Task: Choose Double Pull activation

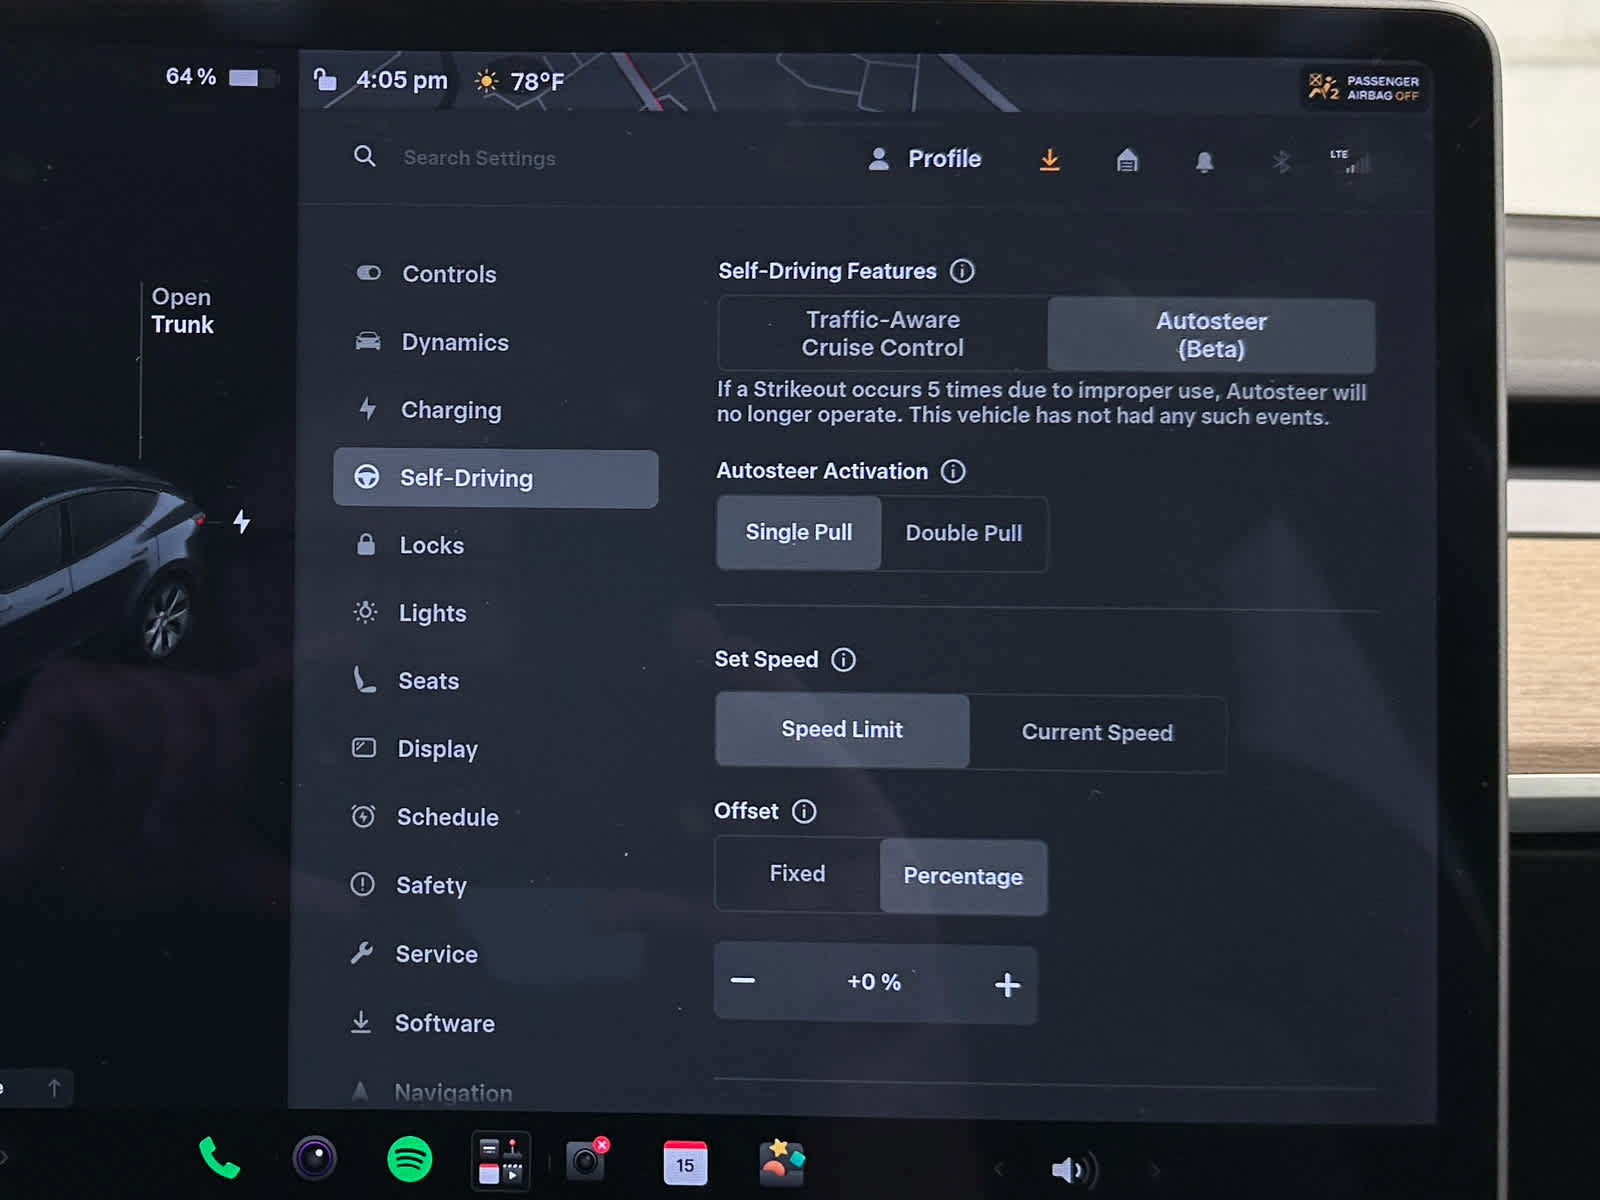Action: click(964, 534)
